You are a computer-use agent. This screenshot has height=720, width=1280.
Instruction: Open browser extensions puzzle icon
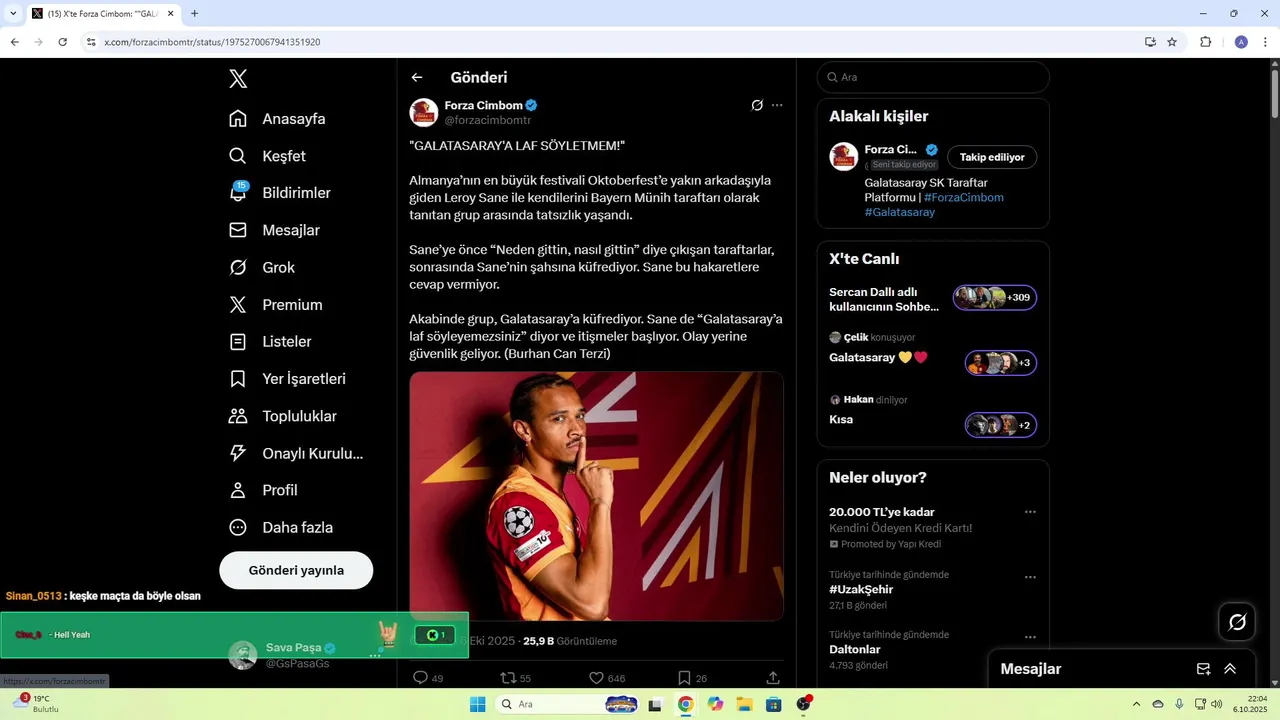(1205, 42)
